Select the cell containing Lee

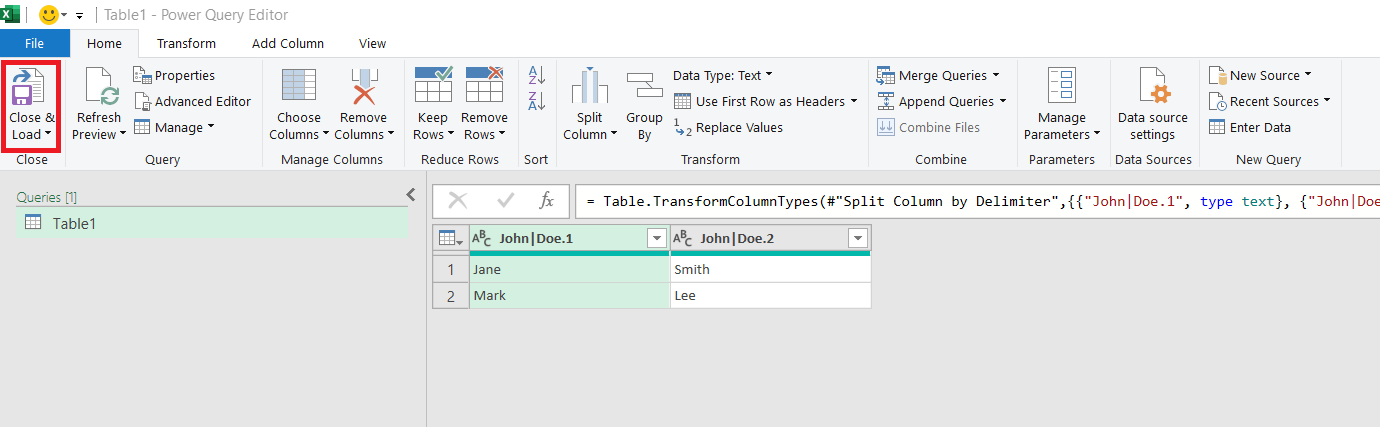tap(771, 295)
